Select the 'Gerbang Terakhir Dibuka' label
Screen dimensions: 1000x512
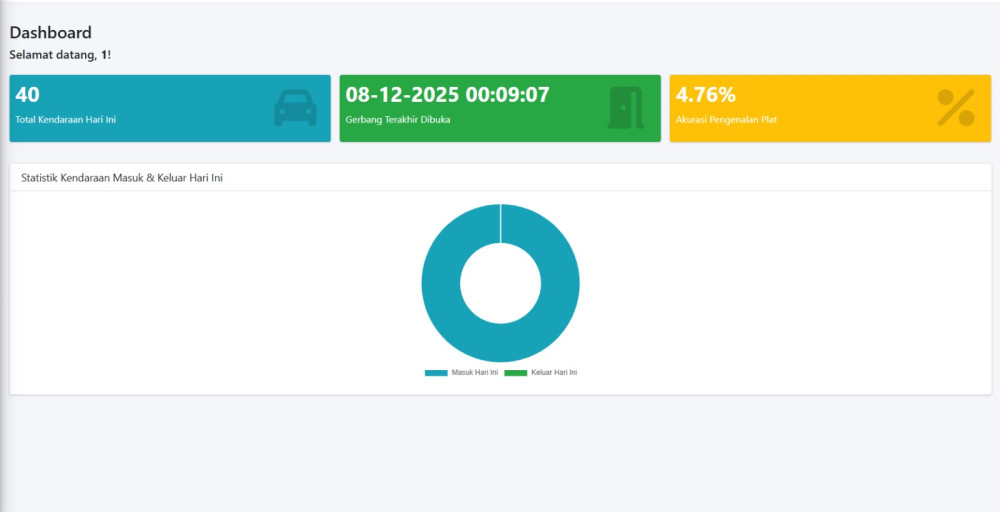[x=395, y=120]
